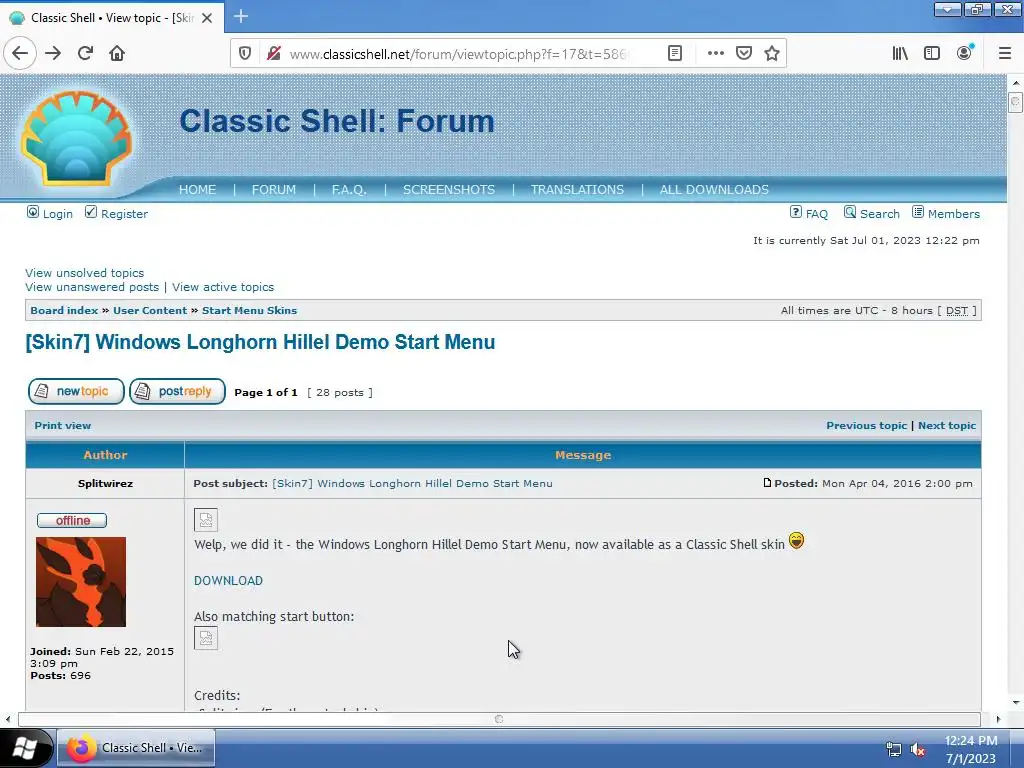Open a new browser tab with plus

tap(240, 16)
